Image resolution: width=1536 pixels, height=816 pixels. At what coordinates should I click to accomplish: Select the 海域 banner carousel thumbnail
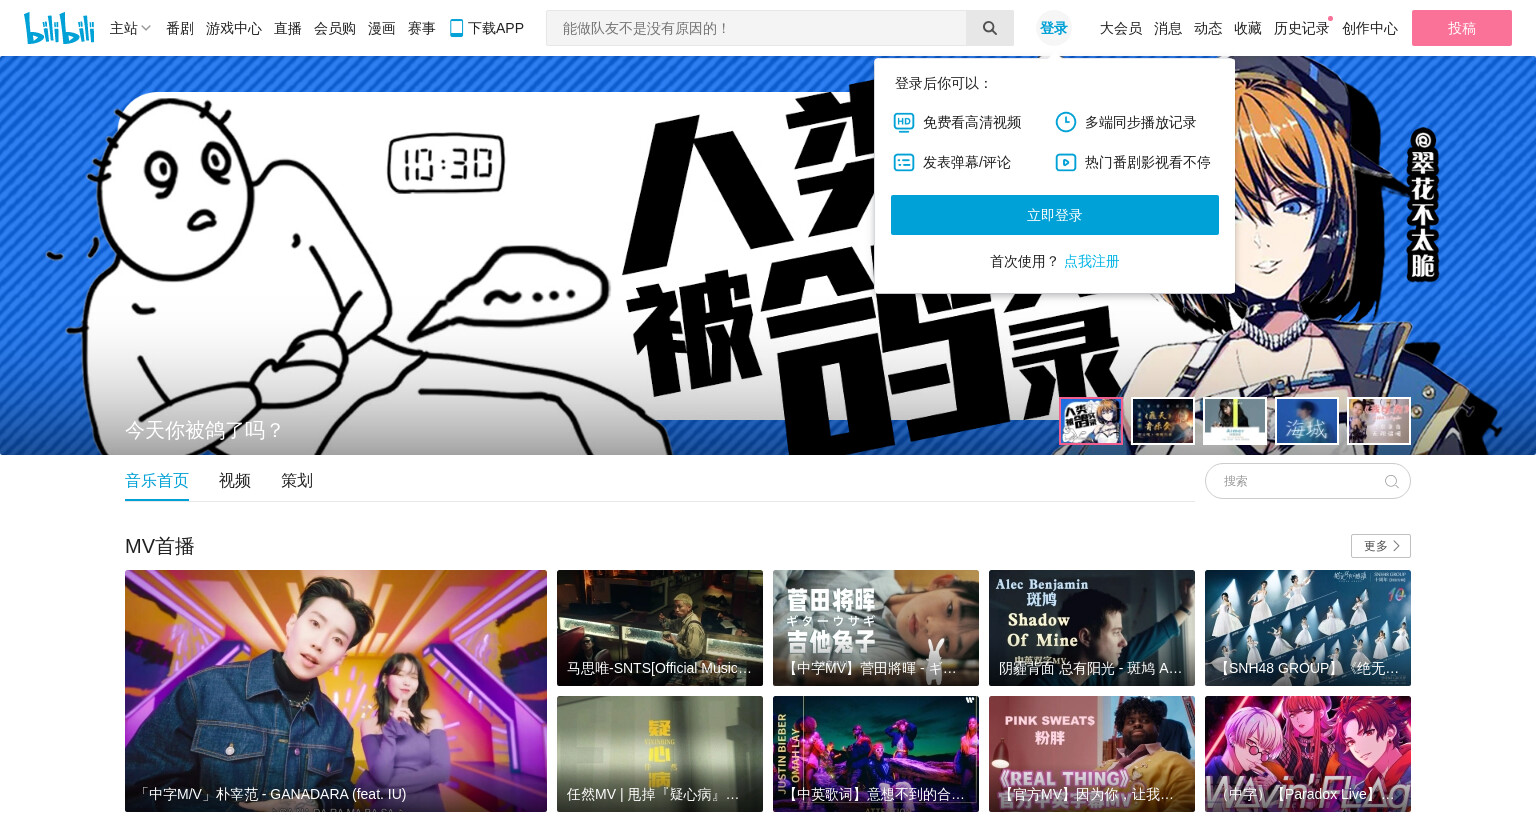(x=1307, y=421)
